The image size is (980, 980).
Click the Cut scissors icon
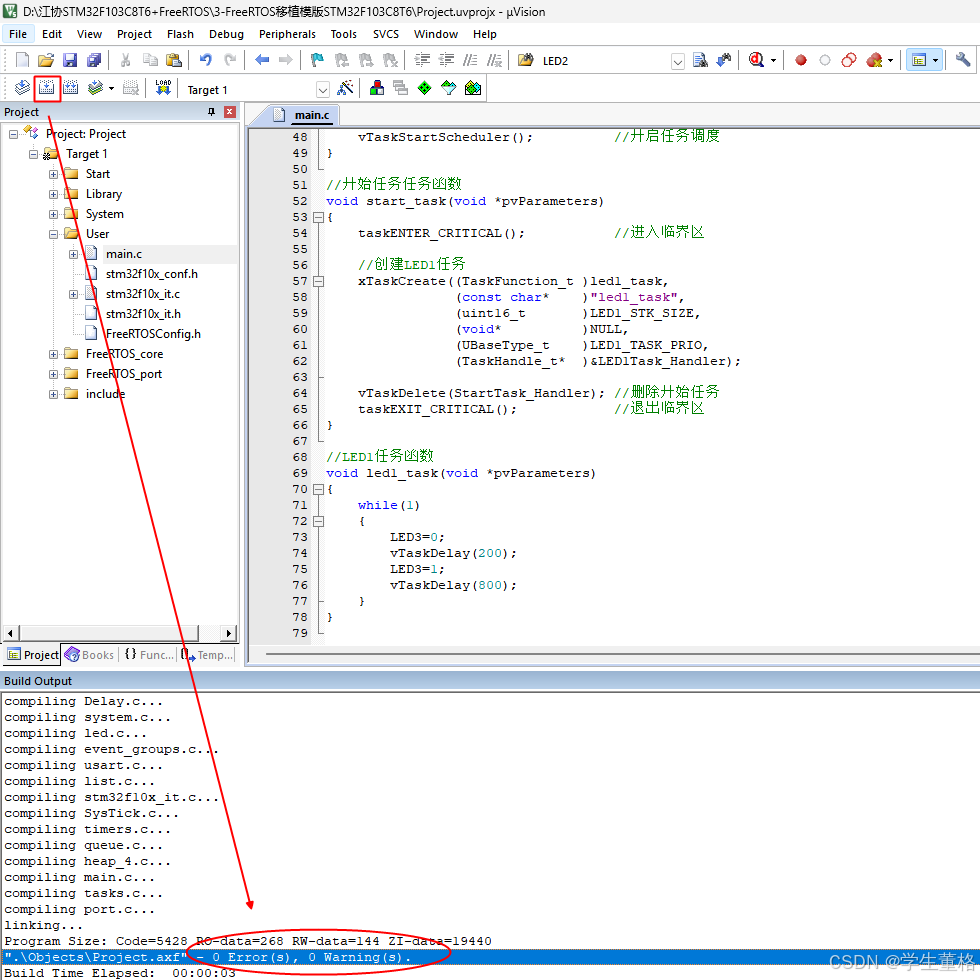click(x=126, y=60)
